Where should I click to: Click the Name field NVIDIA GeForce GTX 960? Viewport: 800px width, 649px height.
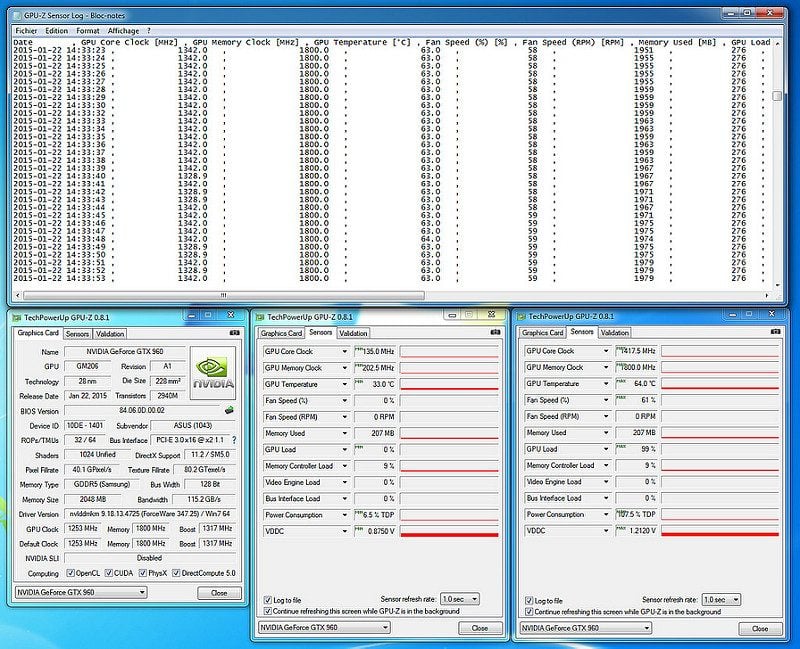(124, 352)
